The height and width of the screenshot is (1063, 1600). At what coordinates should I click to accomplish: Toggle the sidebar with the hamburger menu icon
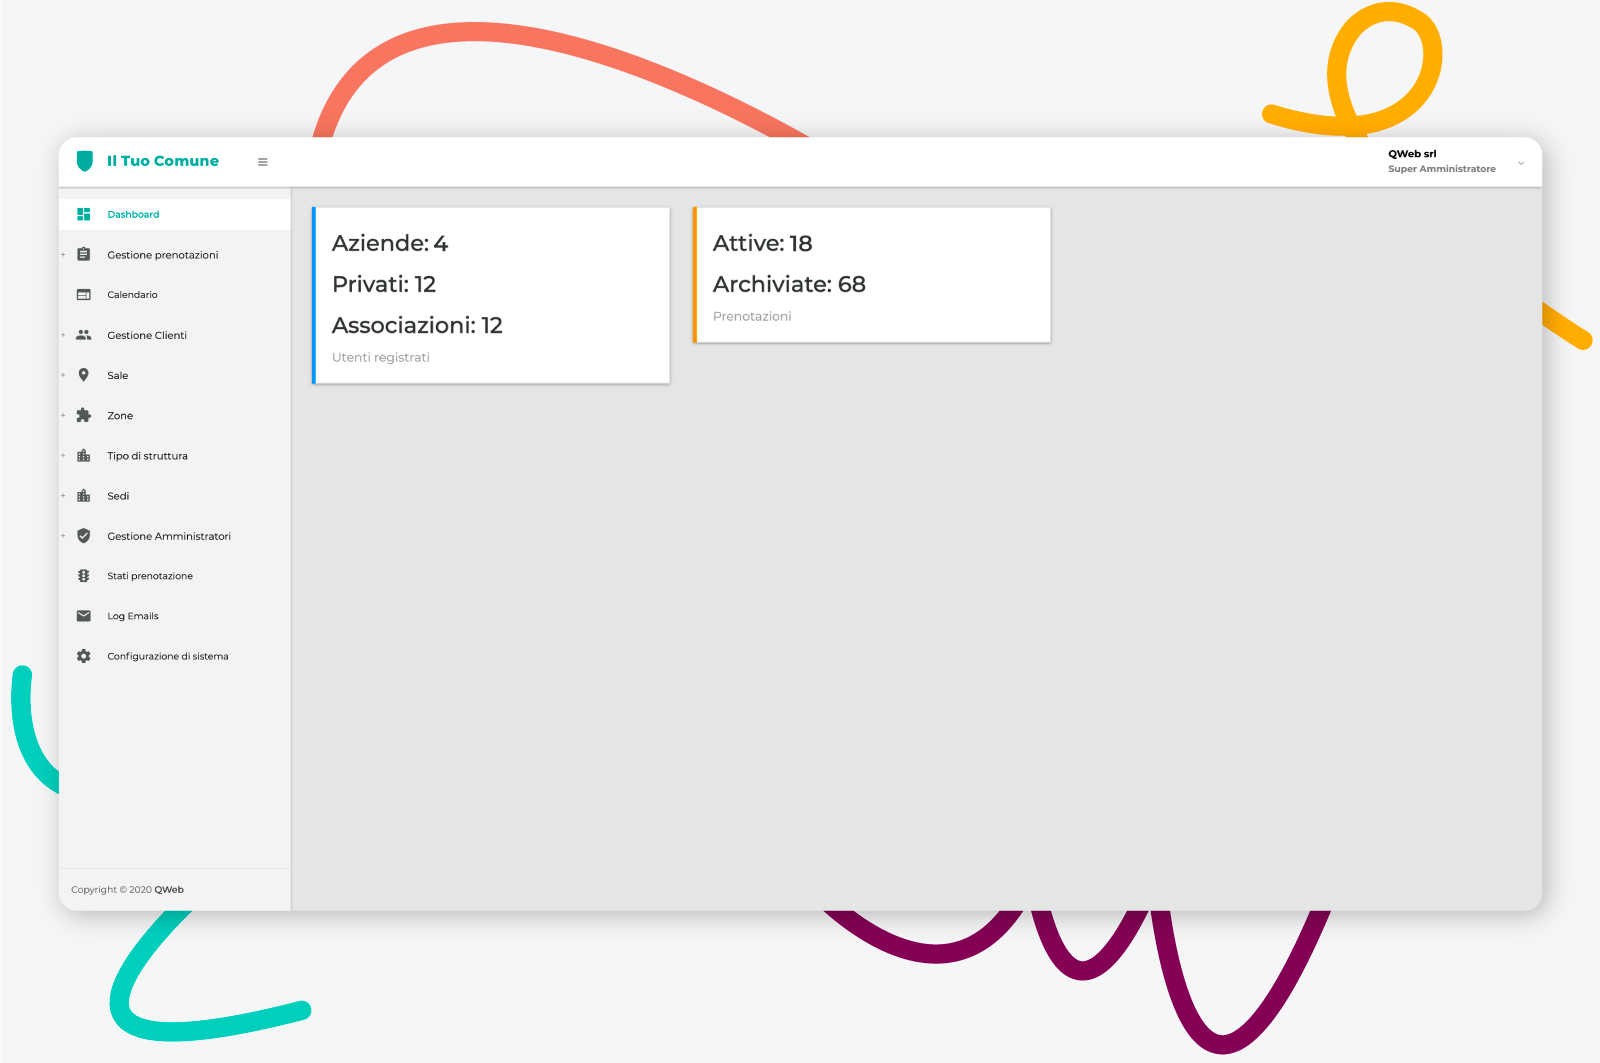[263, 162]
